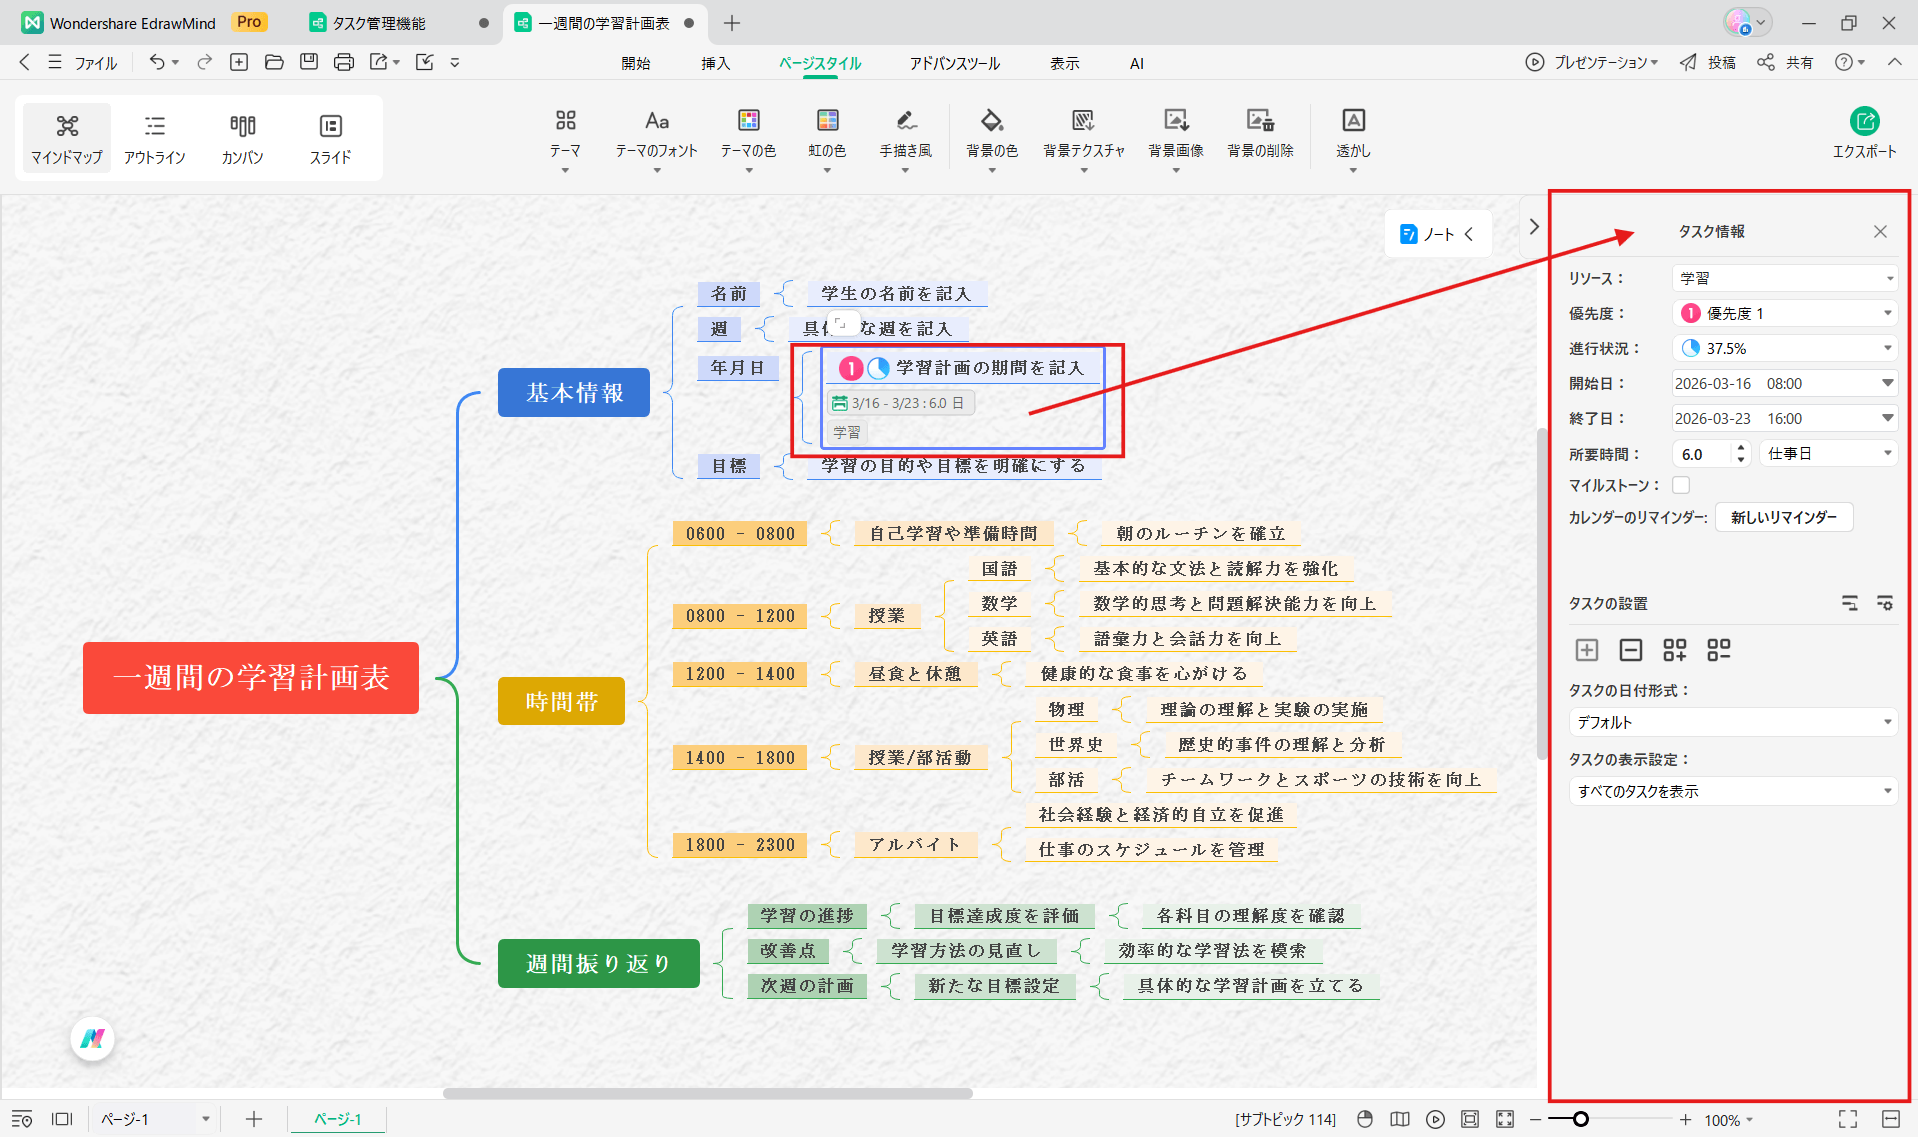Viewport: 1918px width, 1137px height.
Task: Open the 透かし watermark tool
Action: 1352,138
